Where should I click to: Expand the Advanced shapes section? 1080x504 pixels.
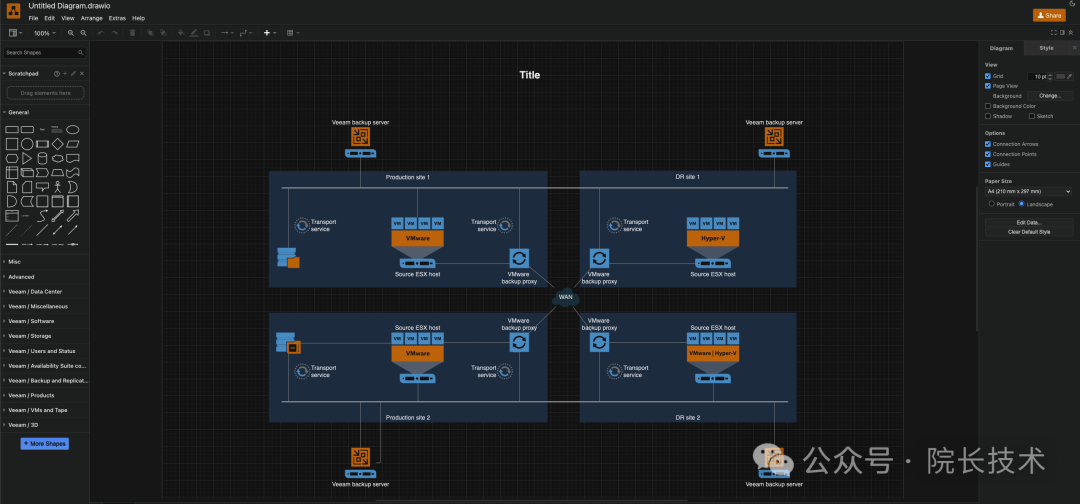(45, 277)
